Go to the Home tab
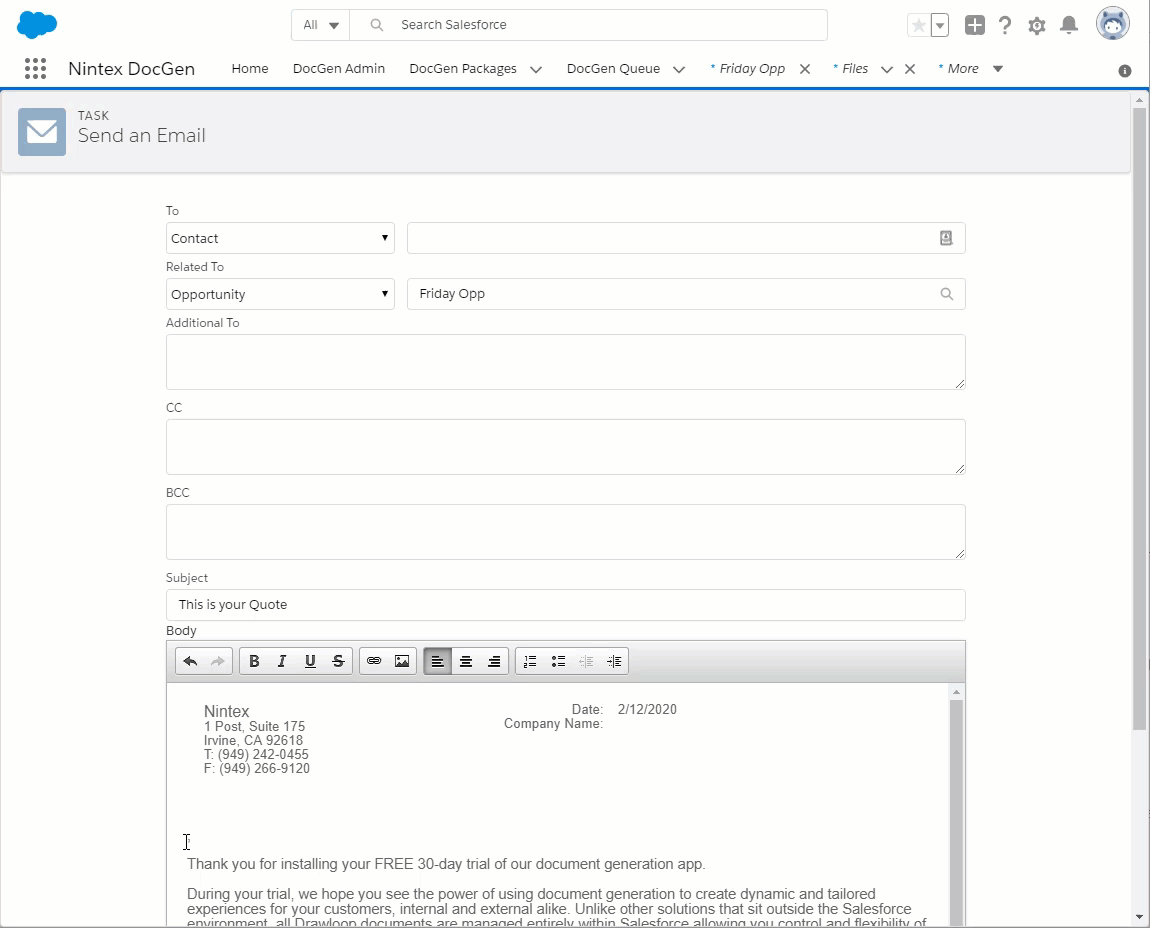 (250, 68)
